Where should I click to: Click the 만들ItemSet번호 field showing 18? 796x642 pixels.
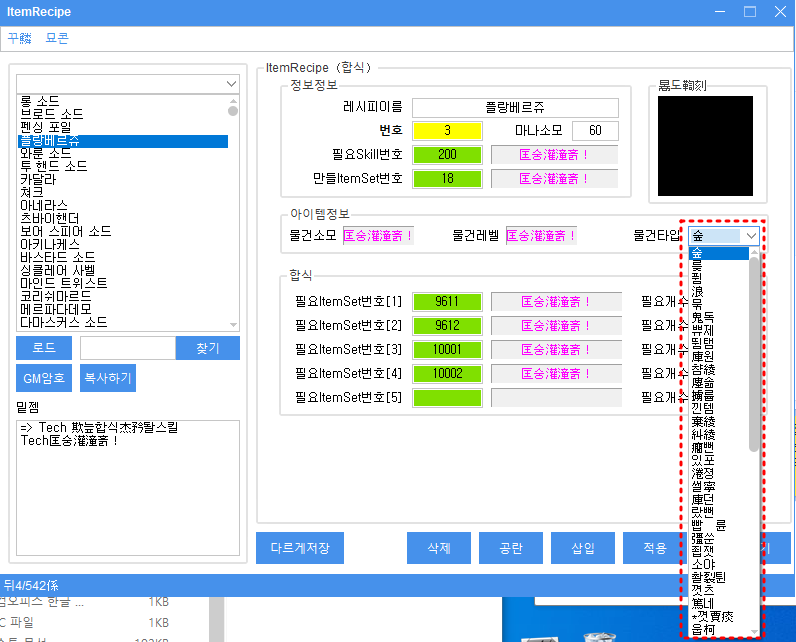[x=447, y=179]
